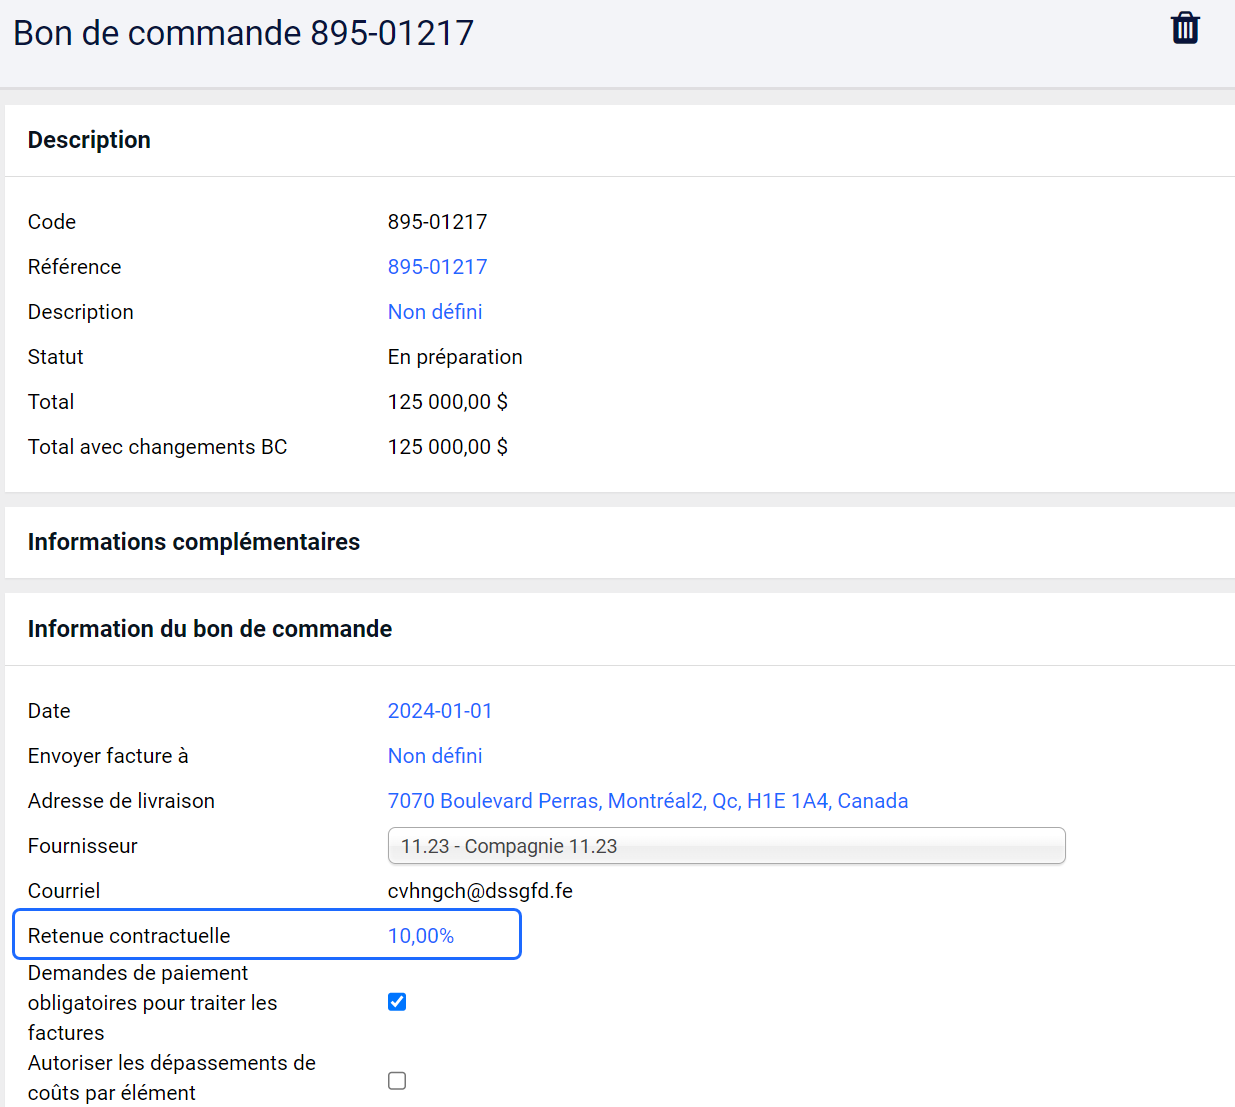The image size is (1235, 1107).
Task: Enable Autoriser les dépassements de coûts checkbox
Action: (397, 1081)
